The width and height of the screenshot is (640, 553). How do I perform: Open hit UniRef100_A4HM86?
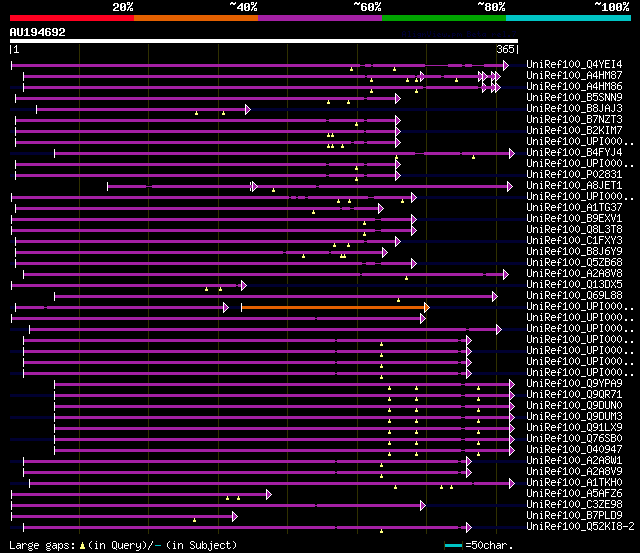pos(574,86)
